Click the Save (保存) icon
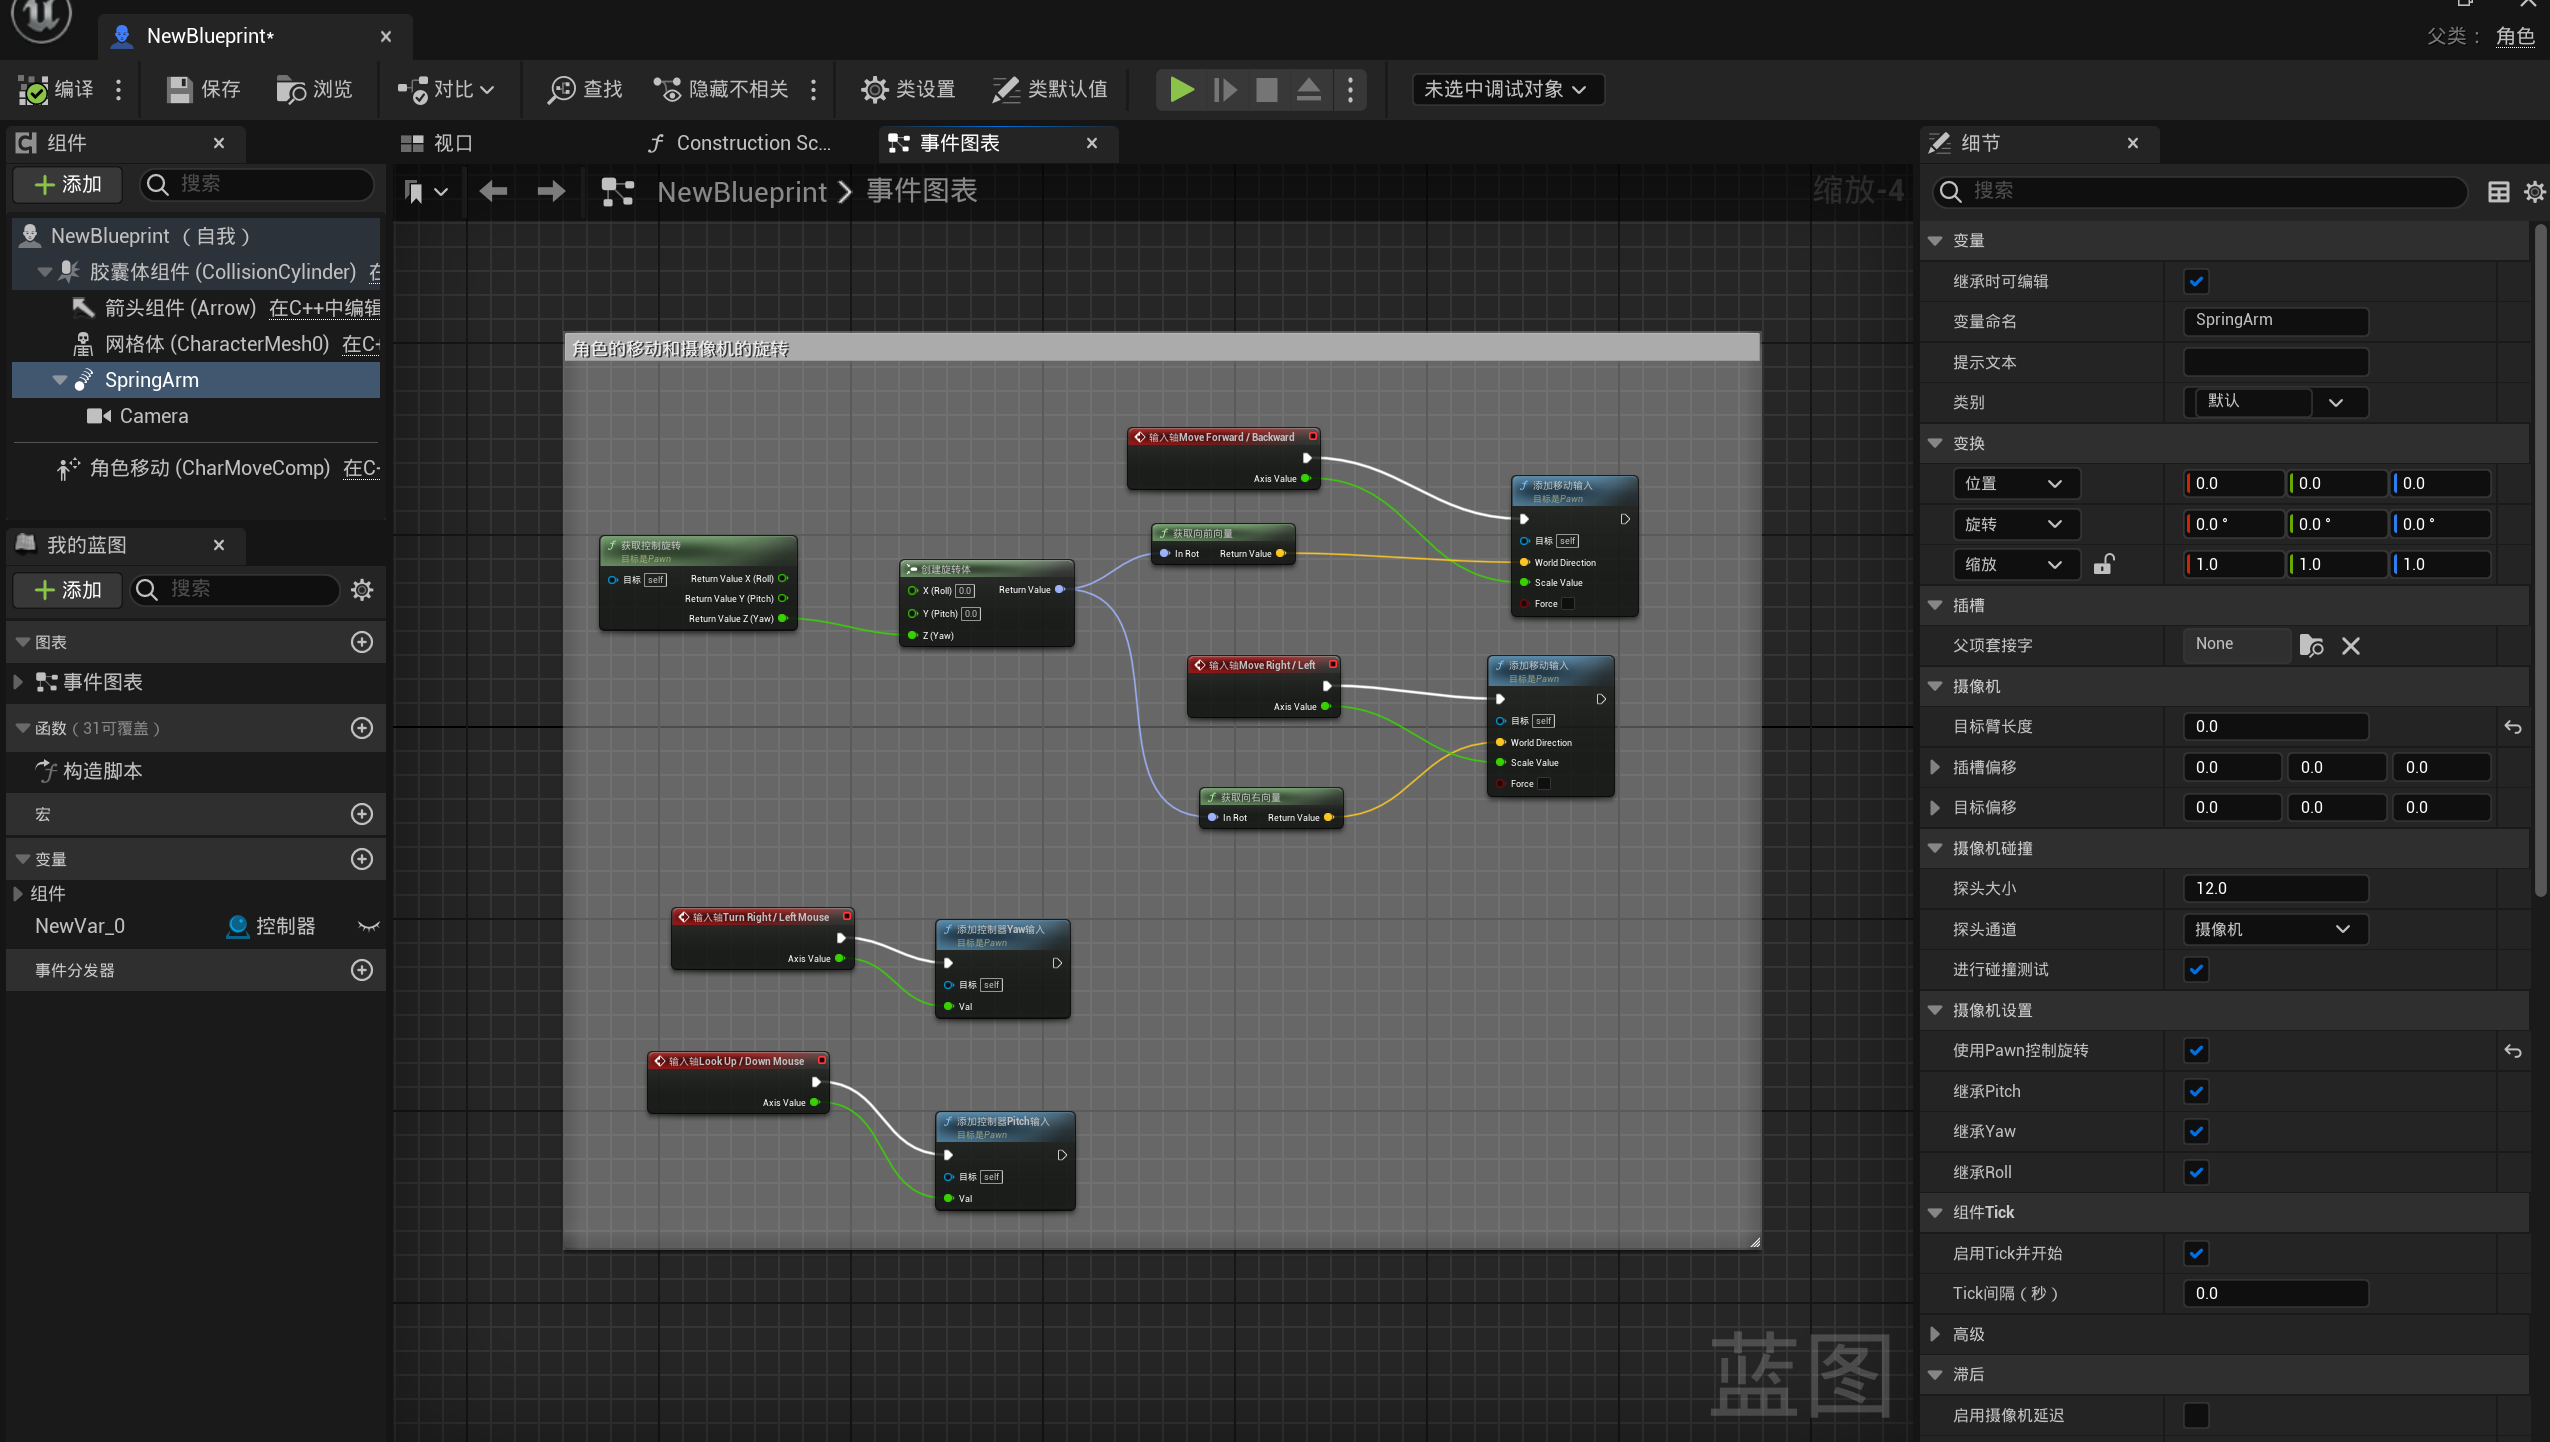Viewport: 2550px width, 1442px height. point(180,90)
